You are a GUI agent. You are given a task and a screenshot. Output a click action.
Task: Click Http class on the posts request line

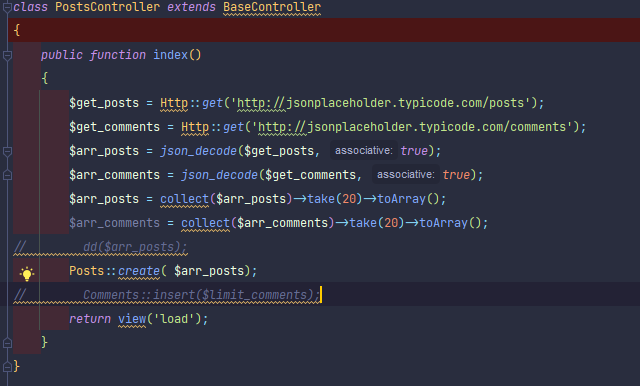174,103
